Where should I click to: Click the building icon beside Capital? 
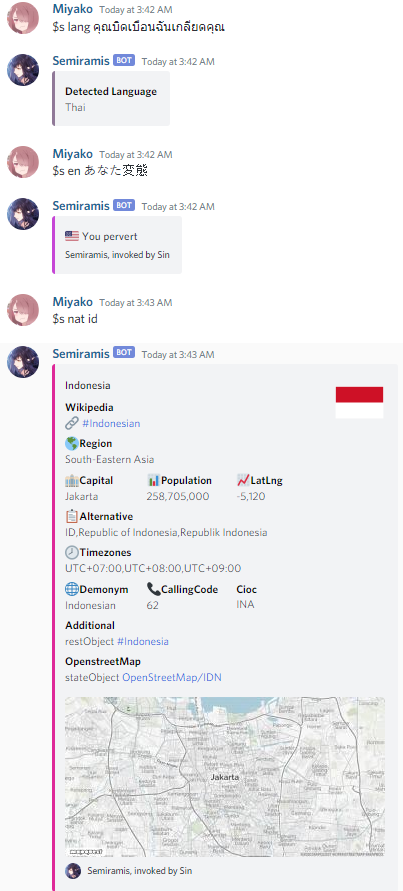click(x=72, y=480)
